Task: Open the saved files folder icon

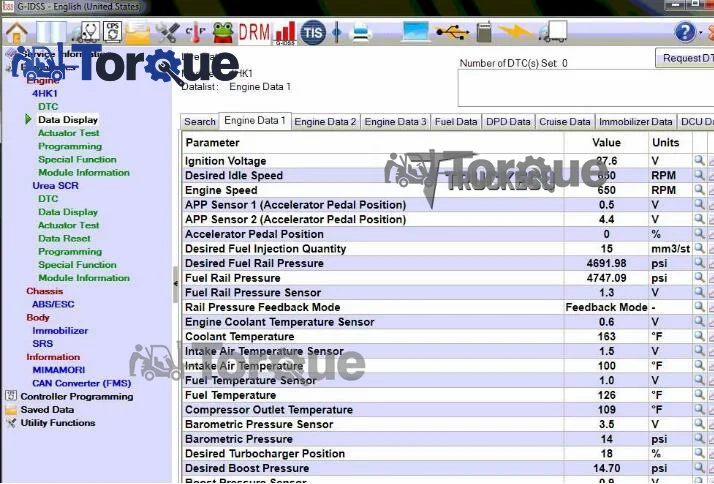Action: 138,33
